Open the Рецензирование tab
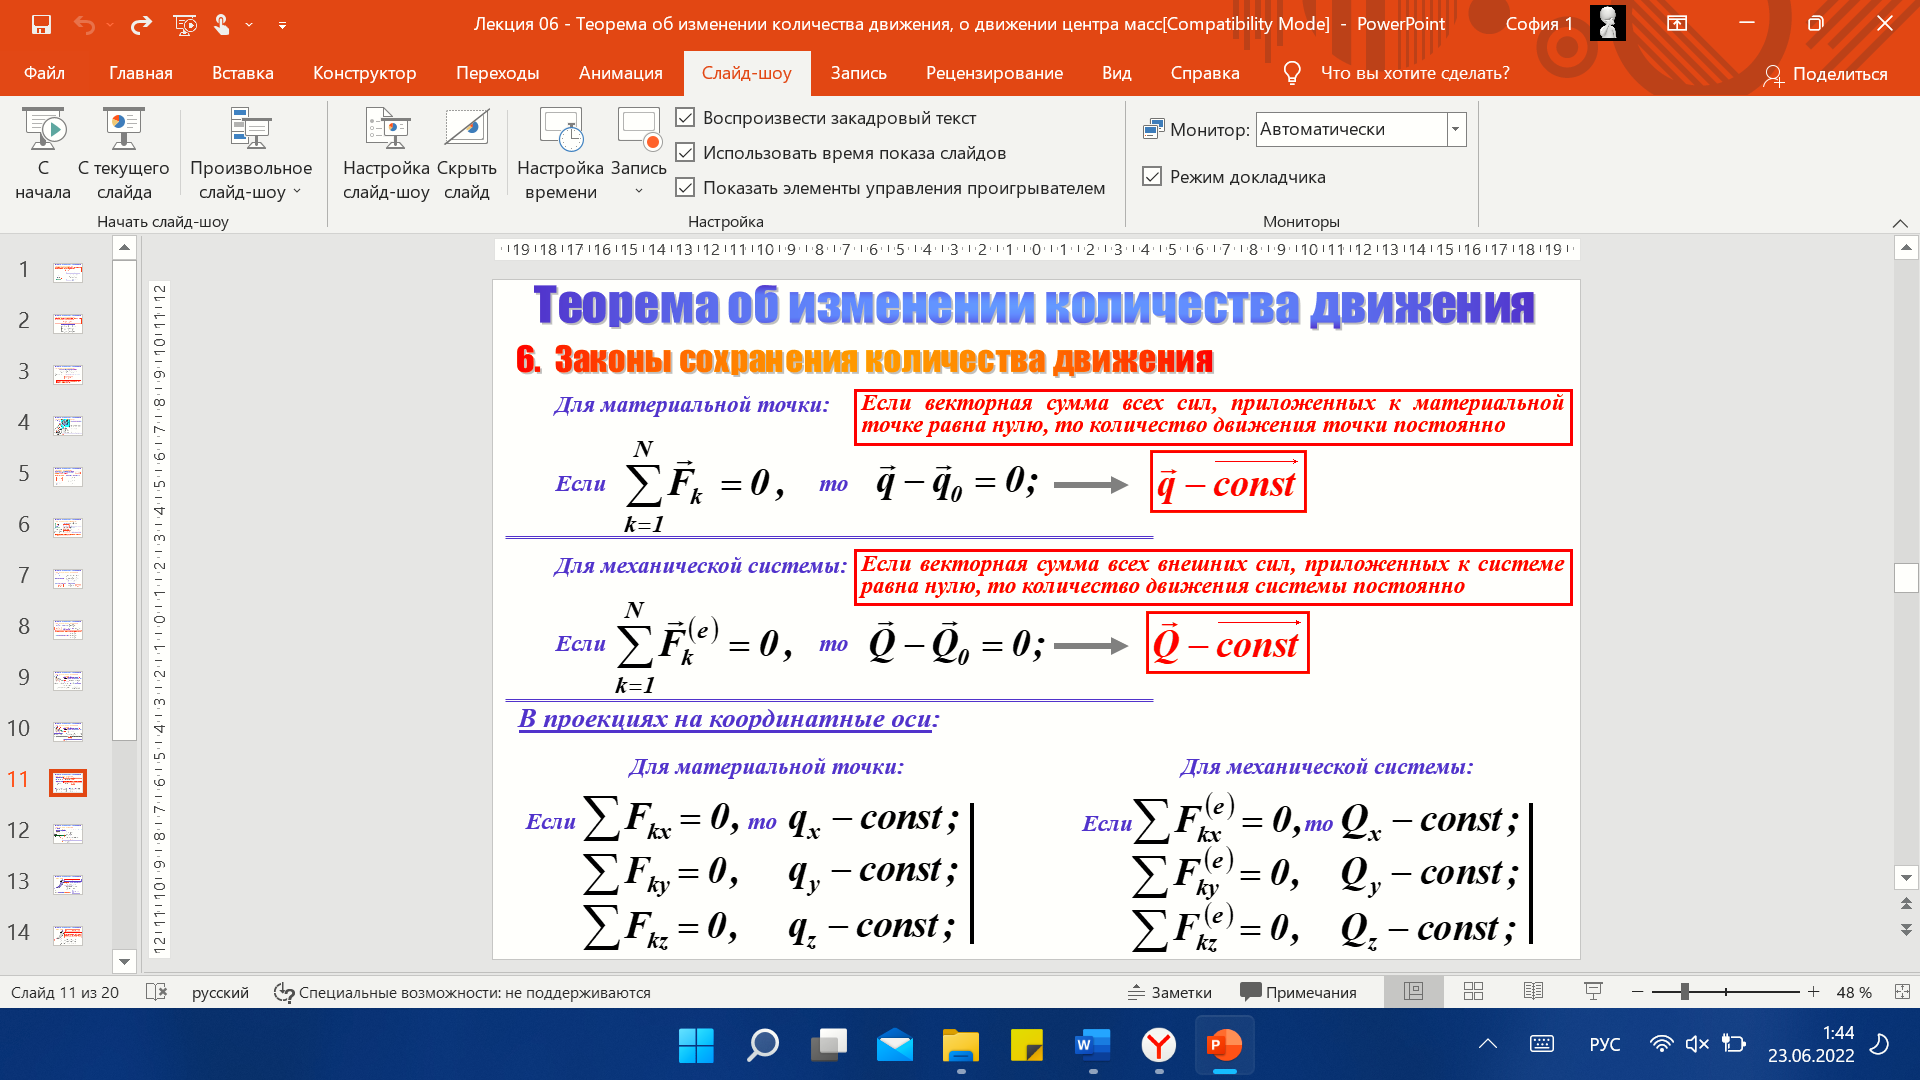Screen dimensions: 1920x1080 (995, 73)
